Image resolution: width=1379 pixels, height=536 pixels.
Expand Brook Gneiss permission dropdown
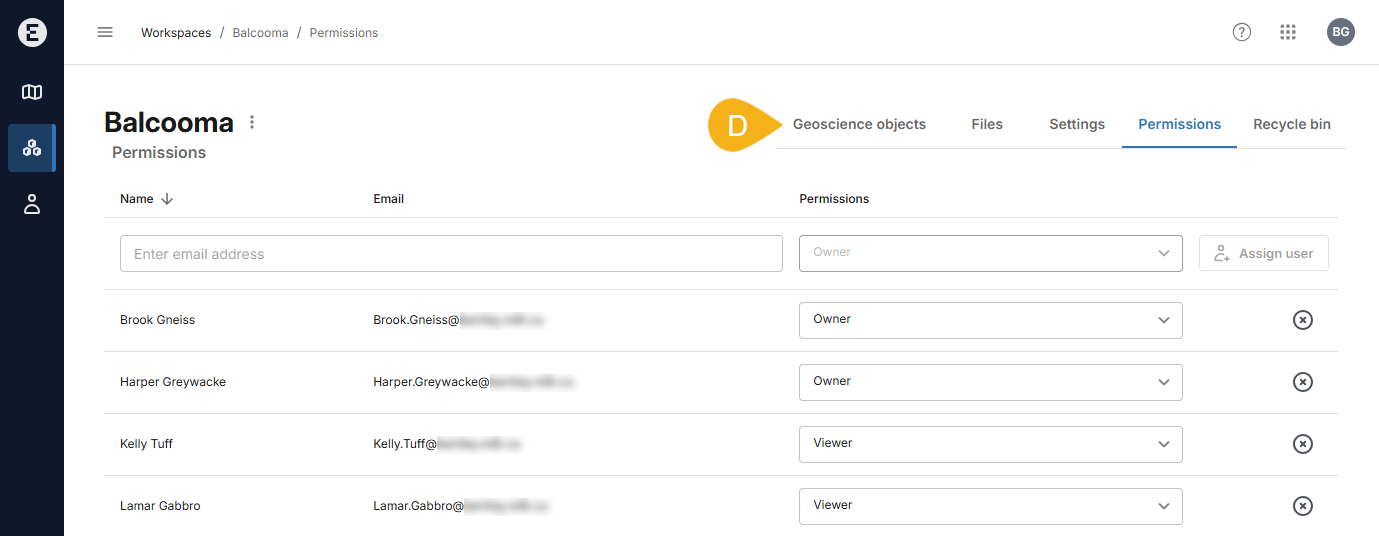[x=990, y=320]
